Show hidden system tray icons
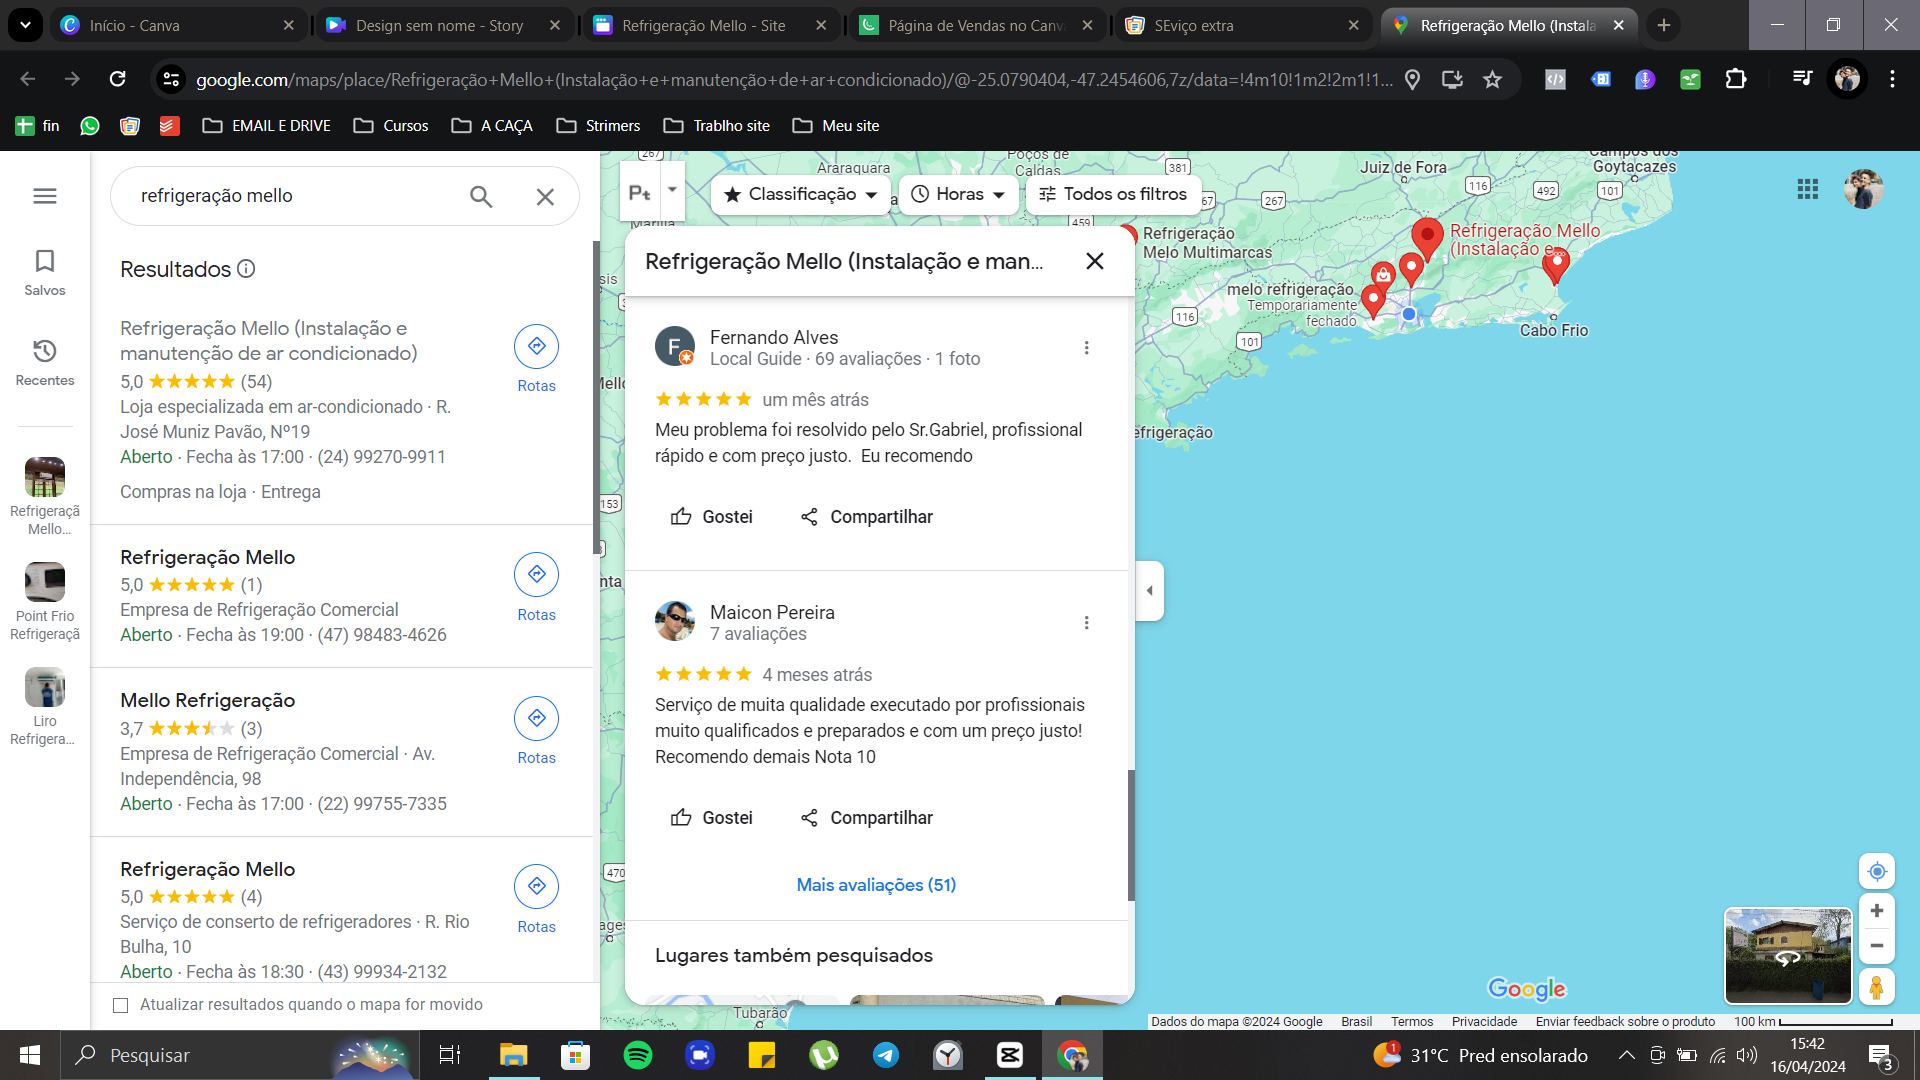The image size is (1920, 1080). click(x=1627, y=1055)
